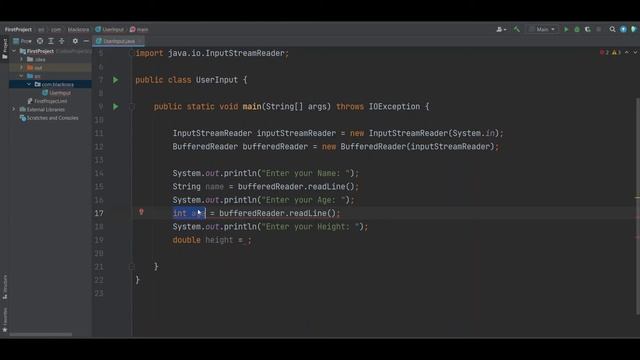Screen dimensions: 640x360
Task: Click the error bulb on line 17
Action: 141,212
